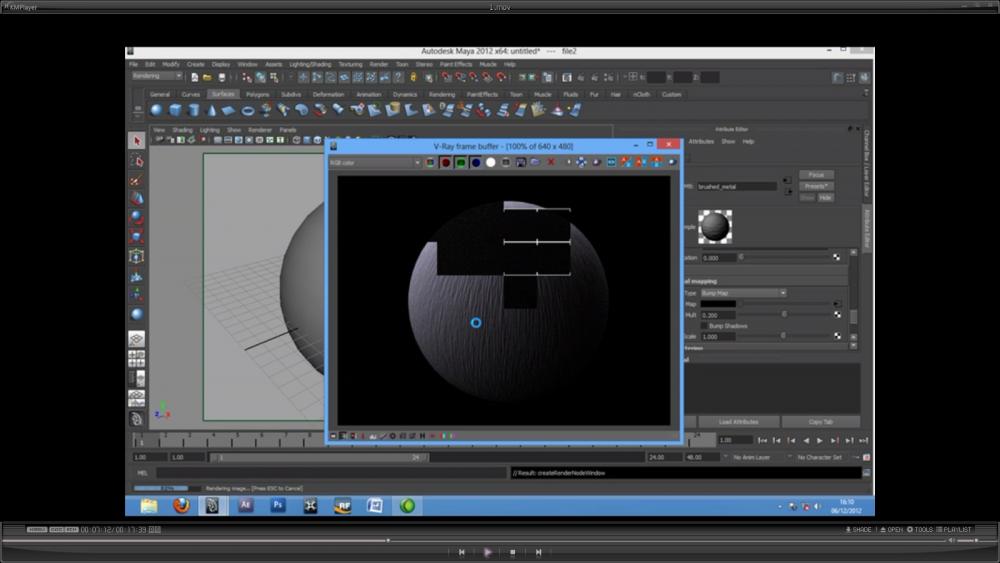This screenshot has width=1000, height=563.
Task: Open the viewport Shading menu
Action: (182, 130)
